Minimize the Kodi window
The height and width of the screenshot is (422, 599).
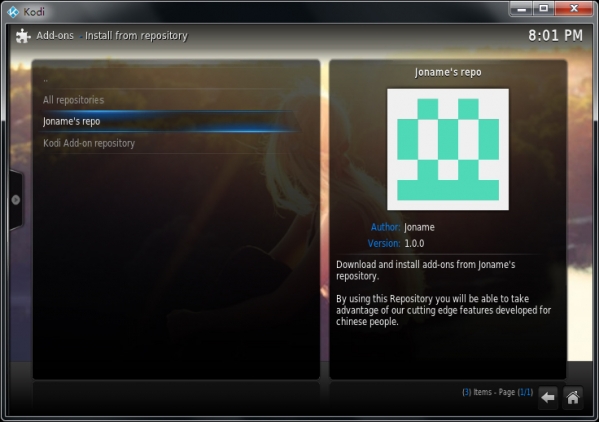coord(521,8)
